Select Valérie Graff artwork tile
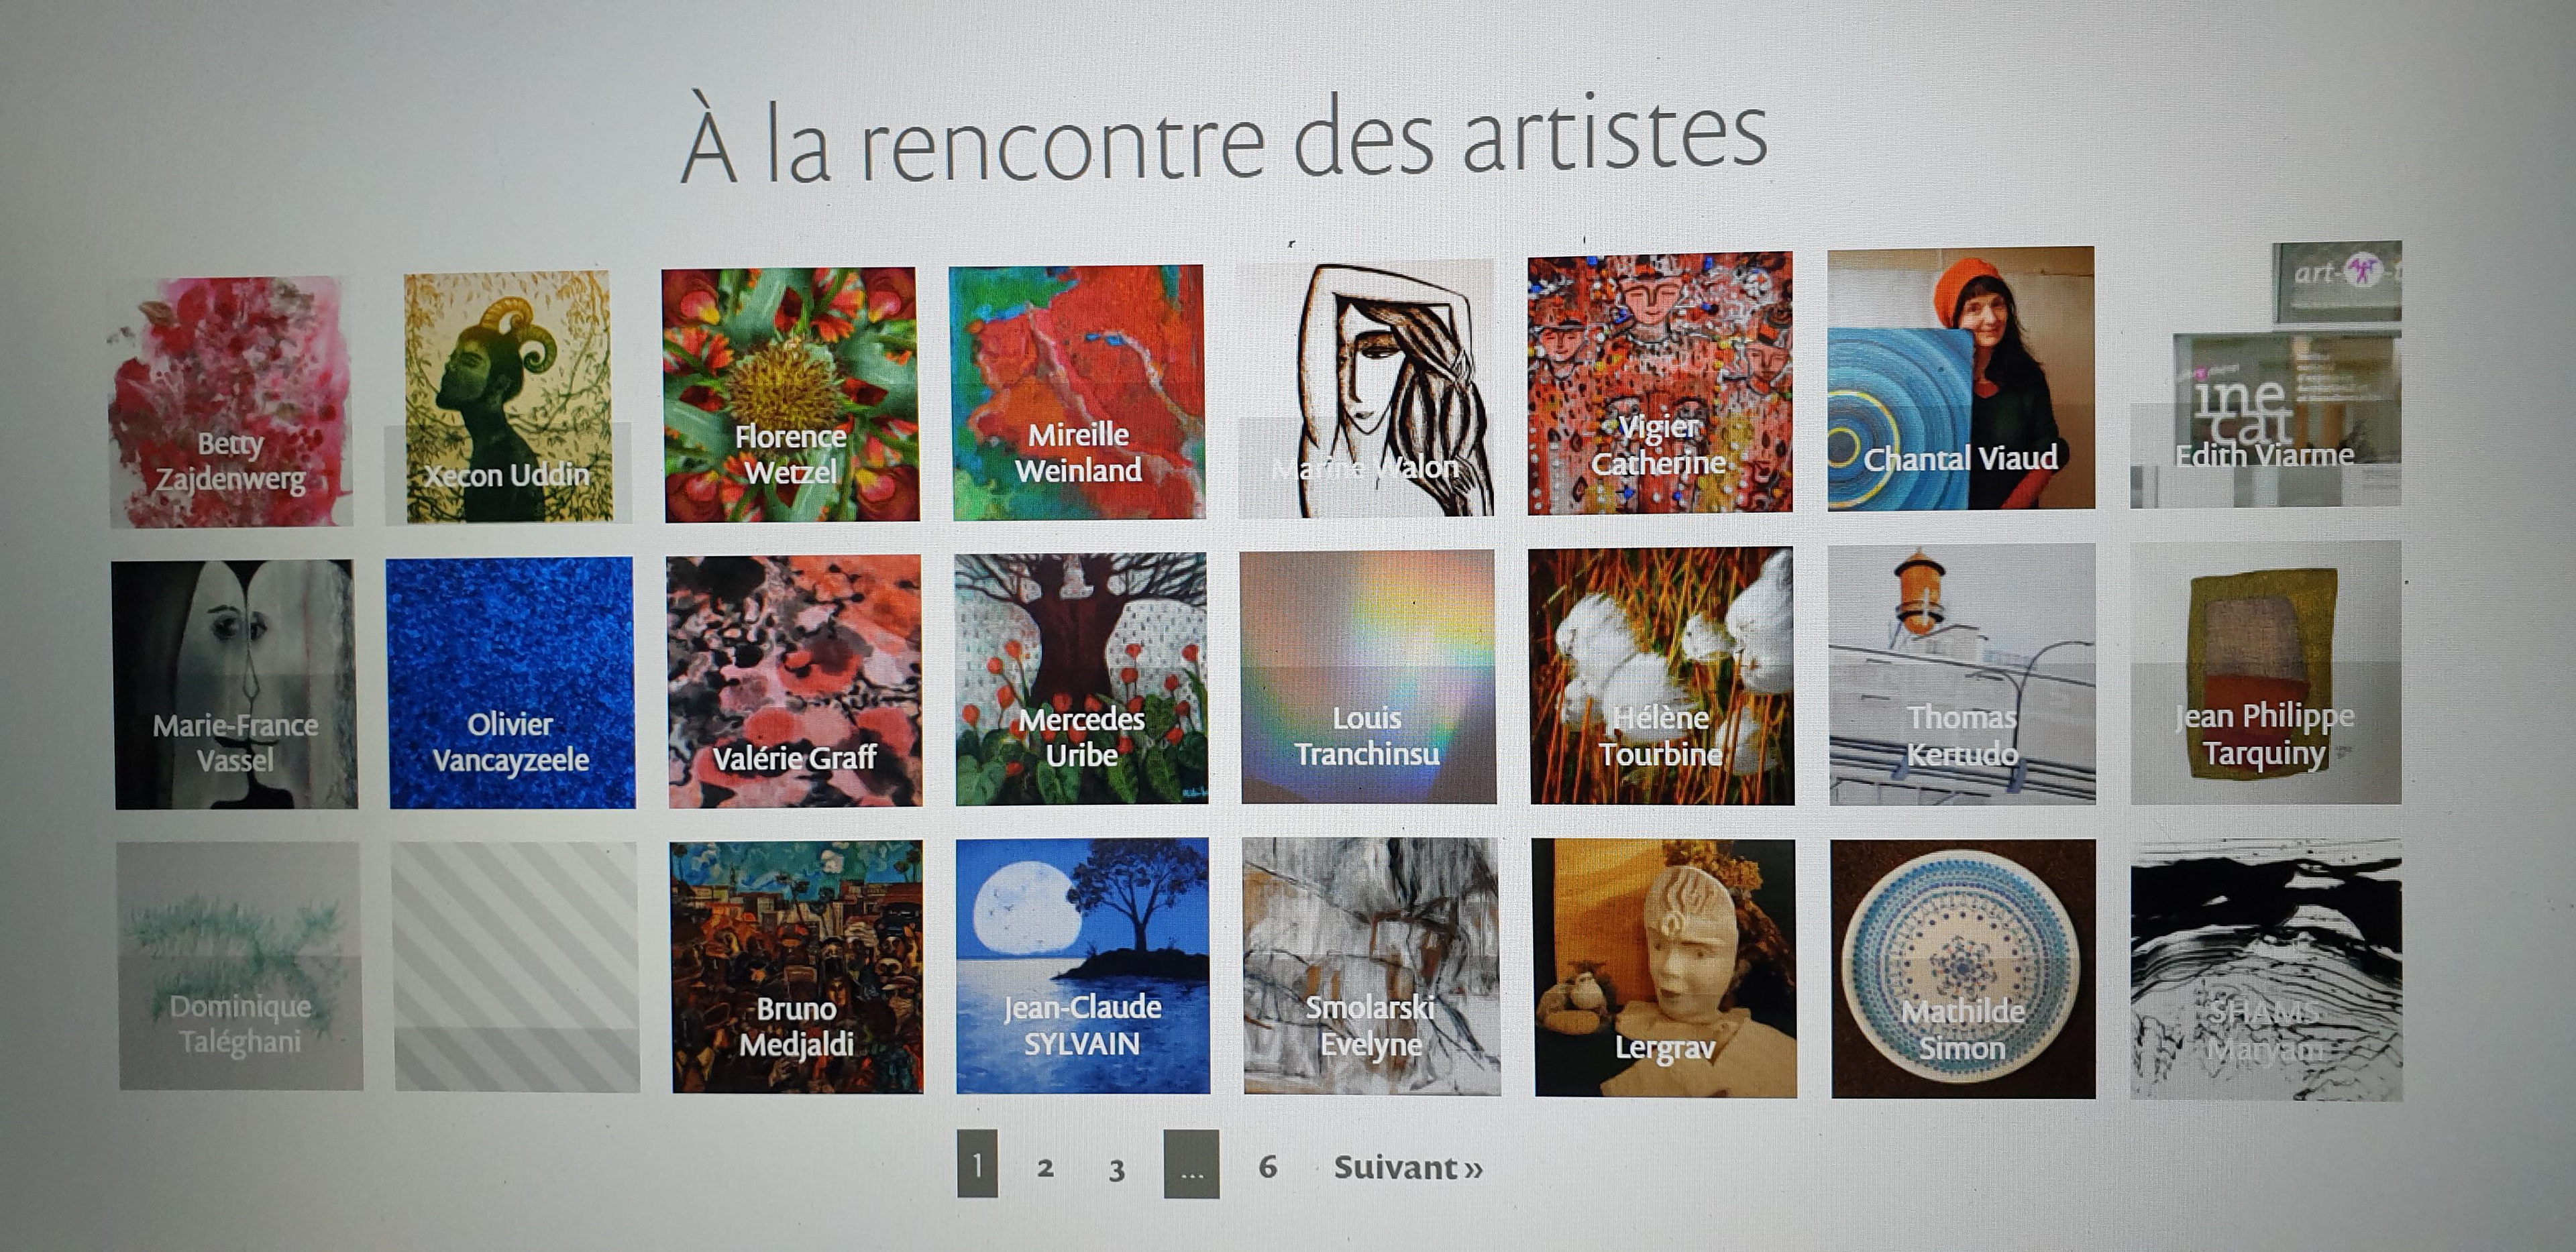The height and width of the screenshot is (1252, 2576). pos(794,681)
